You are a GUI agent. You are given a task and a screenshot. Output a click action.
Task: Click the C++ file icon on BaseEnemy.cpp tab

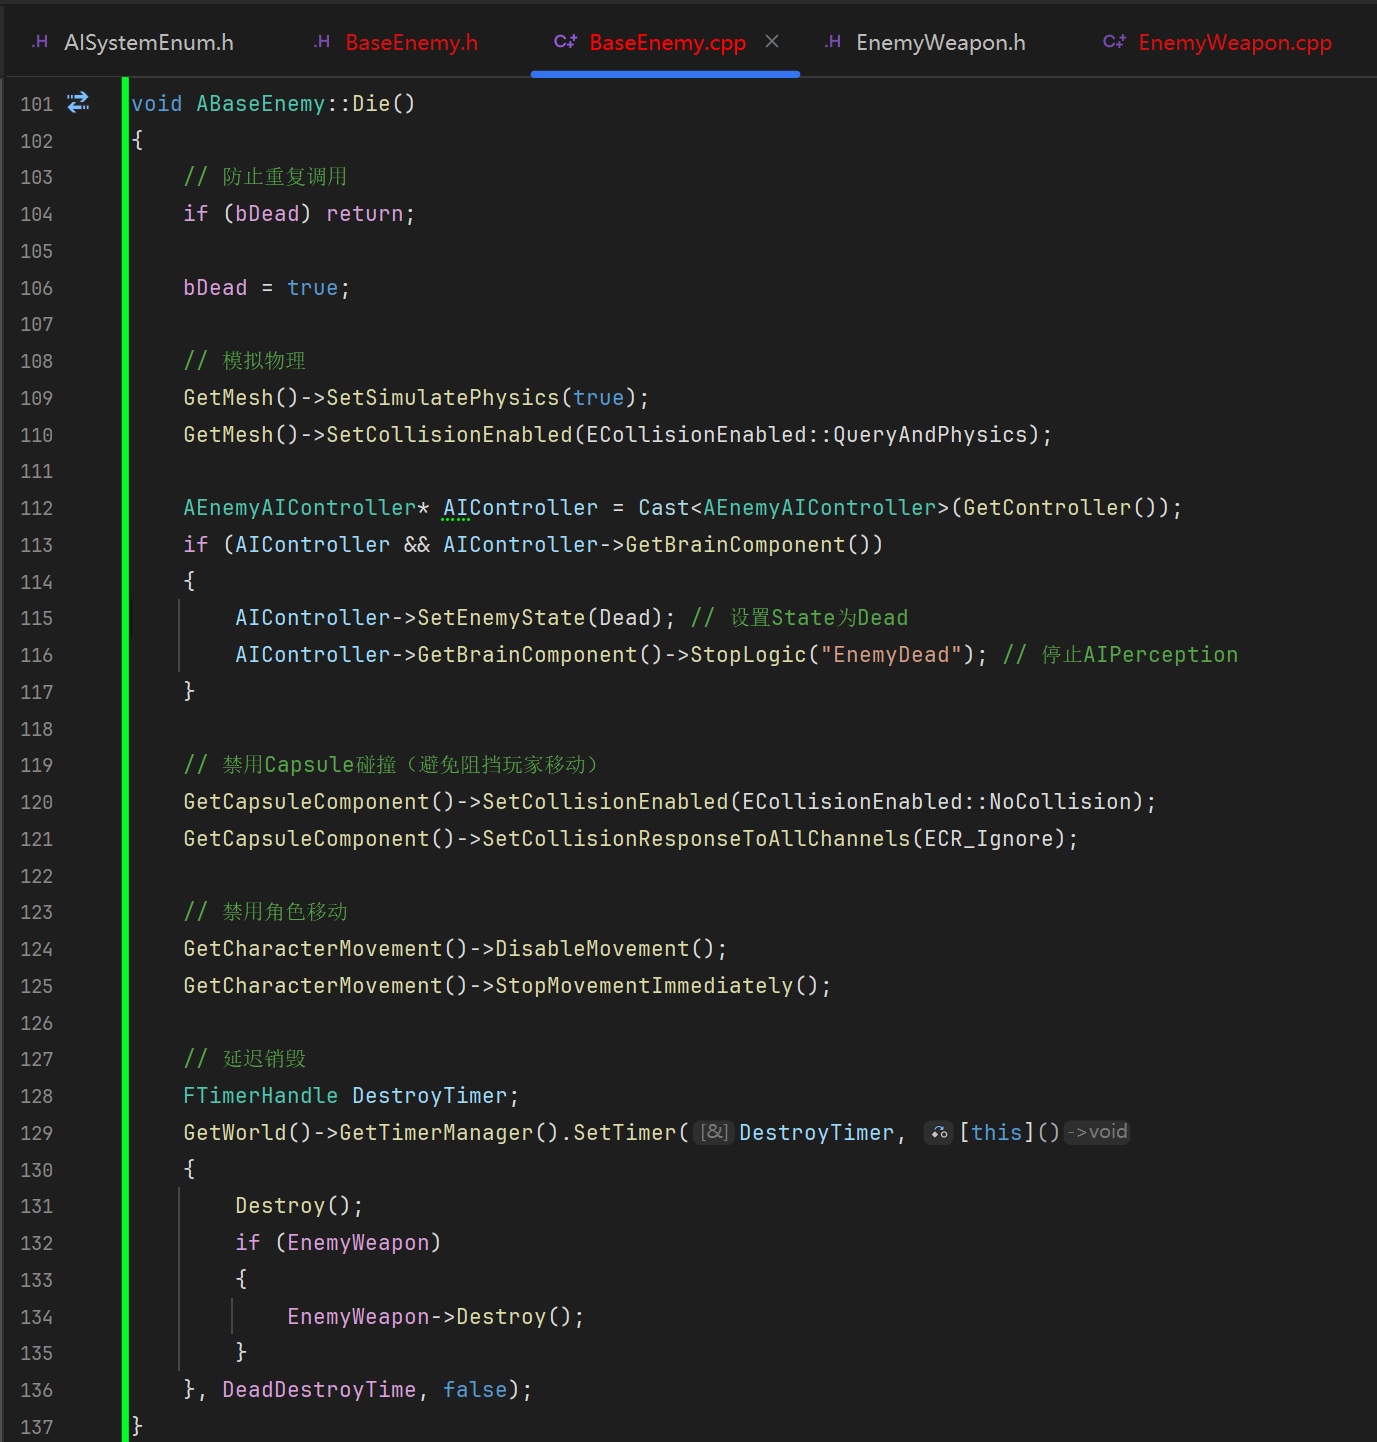click(565, 42)
